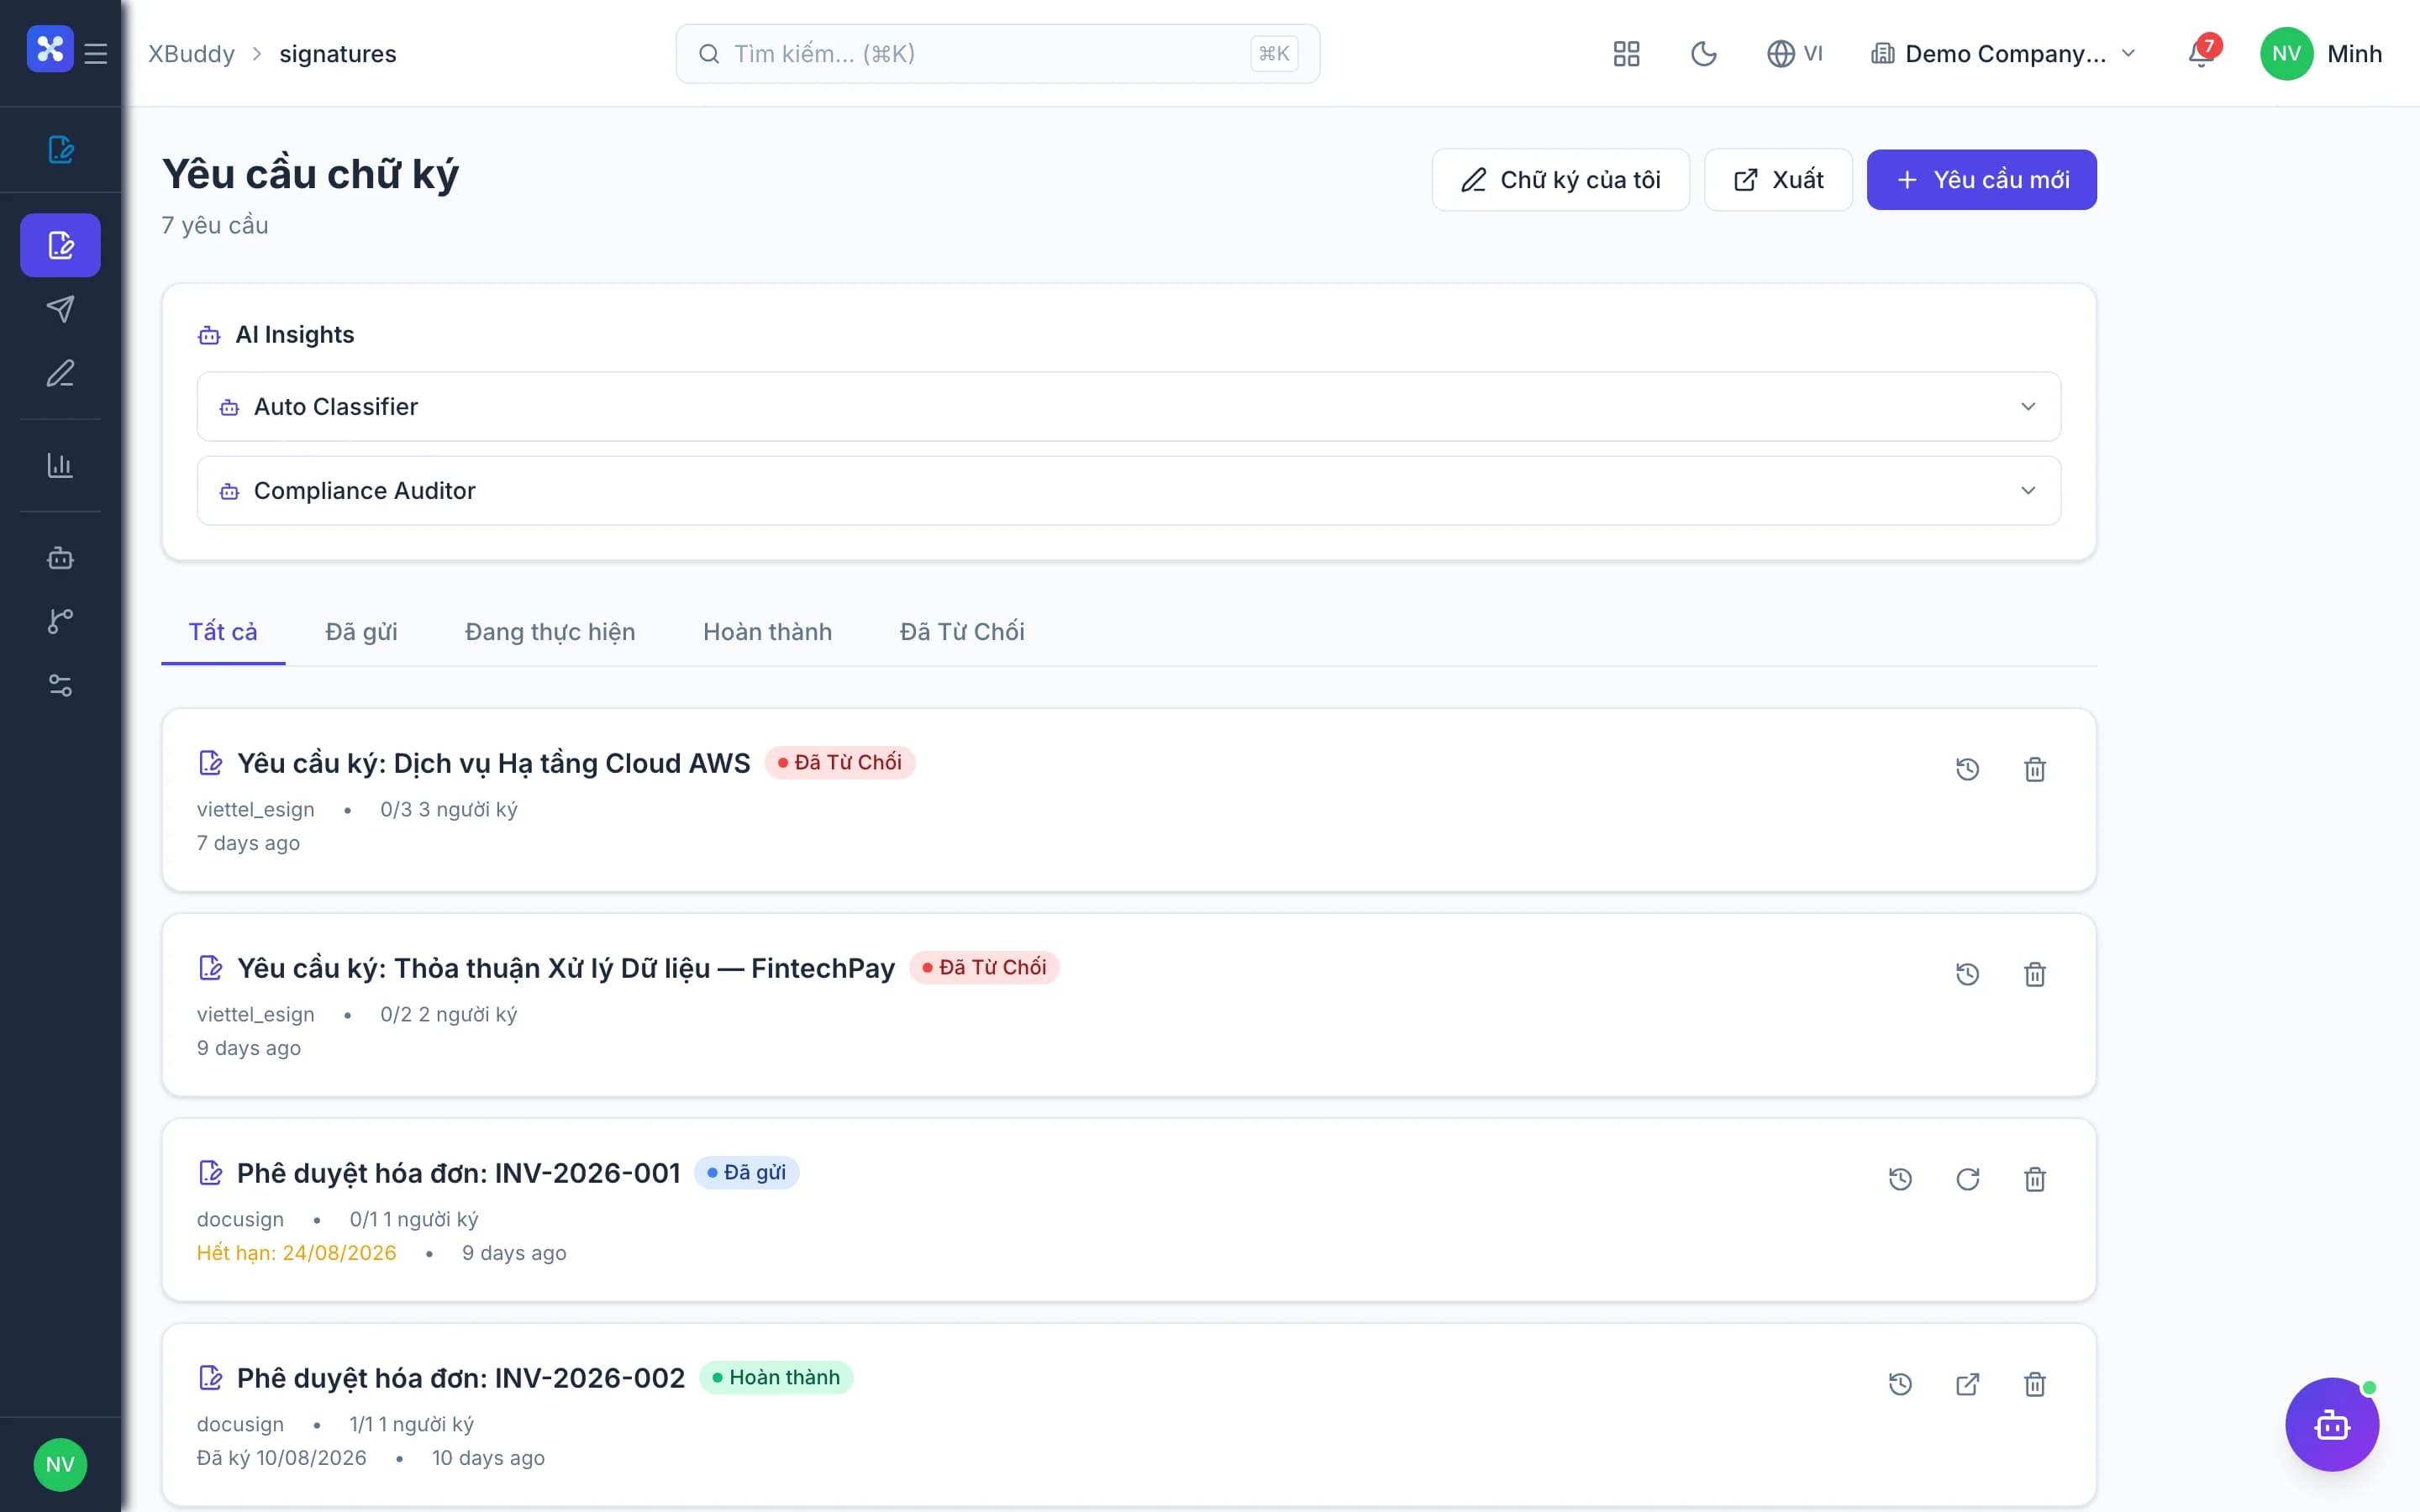2420x1512 pixels.
Task: Click the Xuất export button
Action: [x=1778, y=180]
